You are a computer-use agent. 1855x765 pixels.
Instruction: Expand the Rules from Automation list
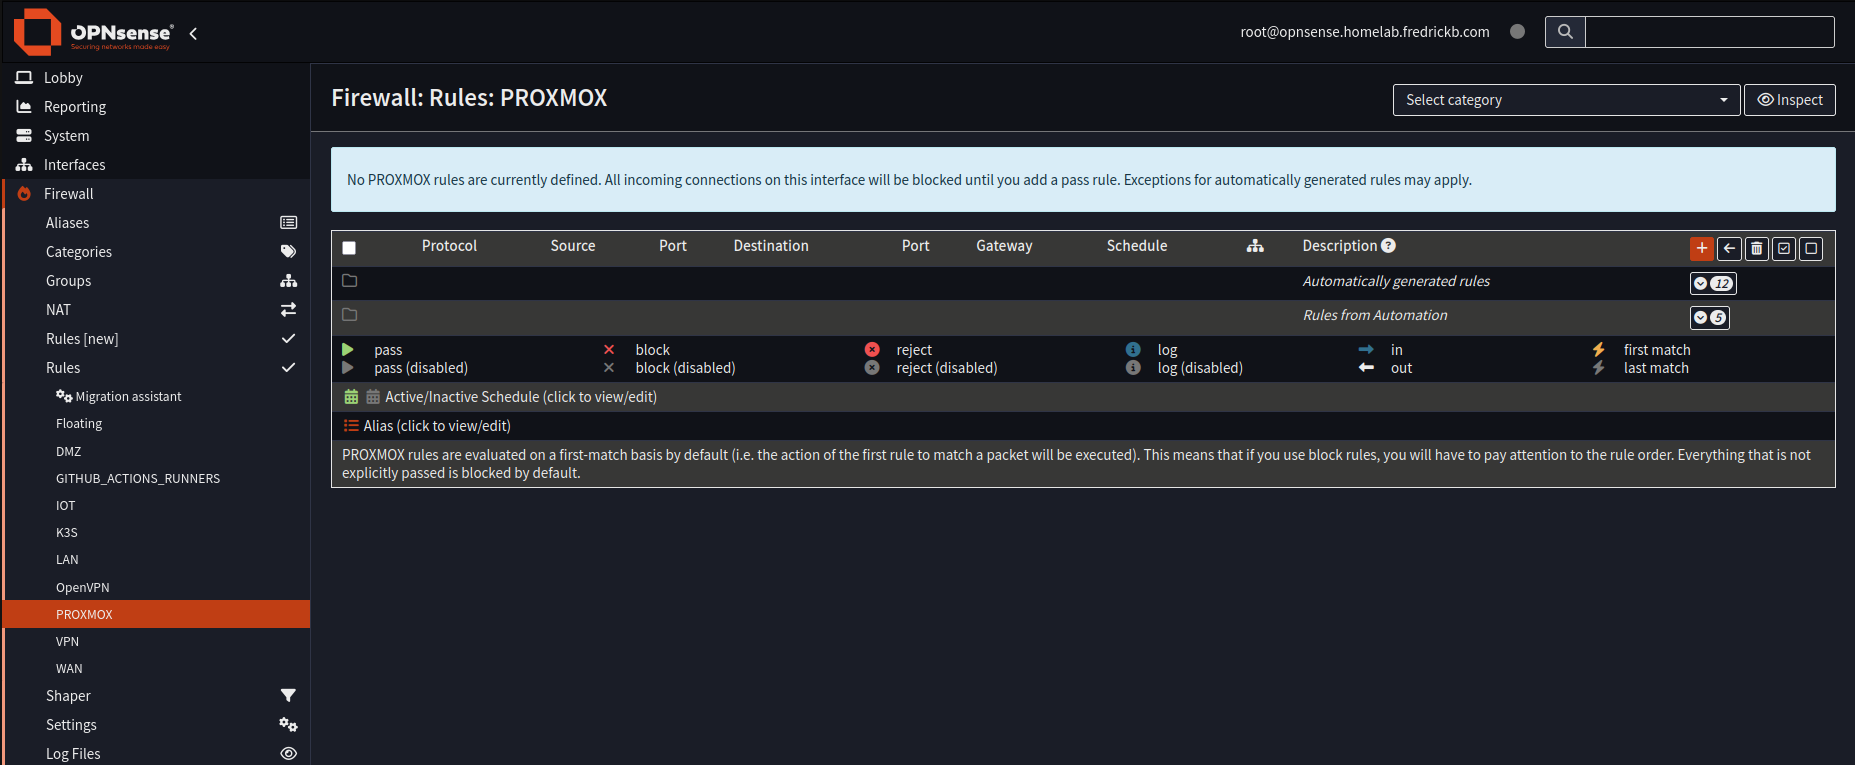(1709, 317)
